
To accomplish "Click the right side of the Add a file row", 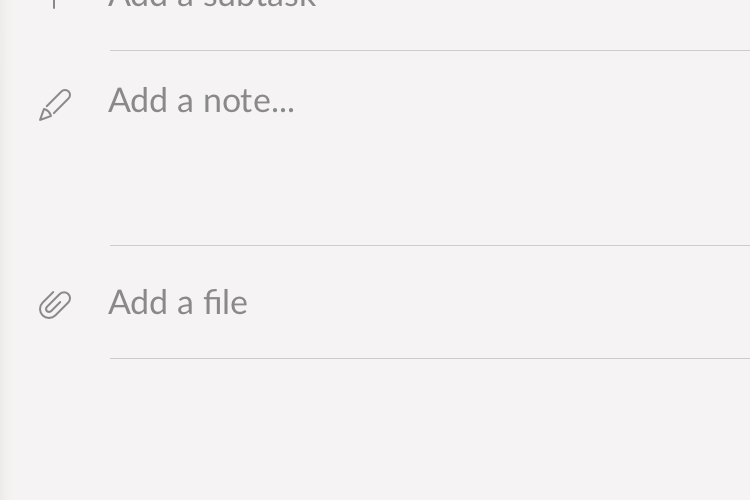I will [x=622, y=302].
